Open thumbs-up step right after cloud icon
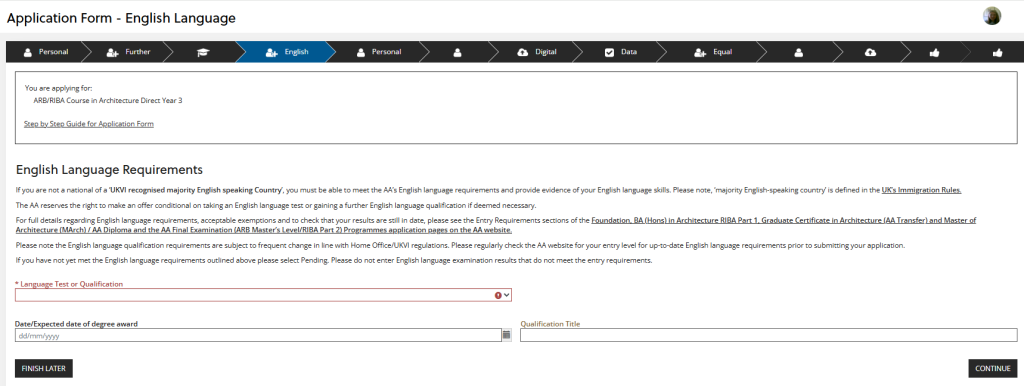 935,52
